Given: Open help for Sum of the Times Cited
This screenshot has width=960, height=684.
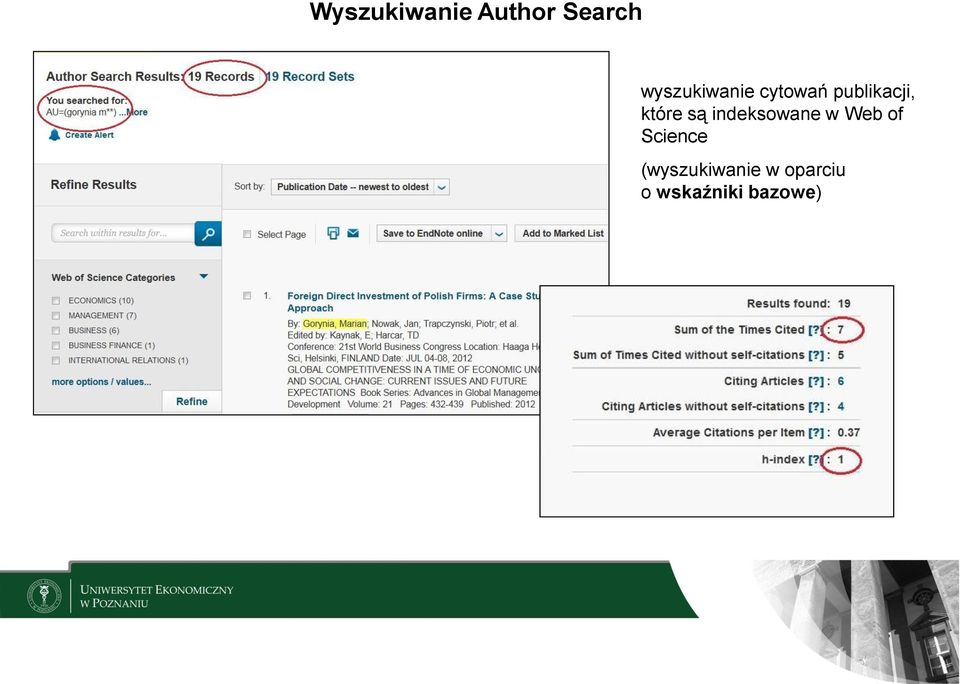Looking at the screenshot, I should [x=815, y=330].
